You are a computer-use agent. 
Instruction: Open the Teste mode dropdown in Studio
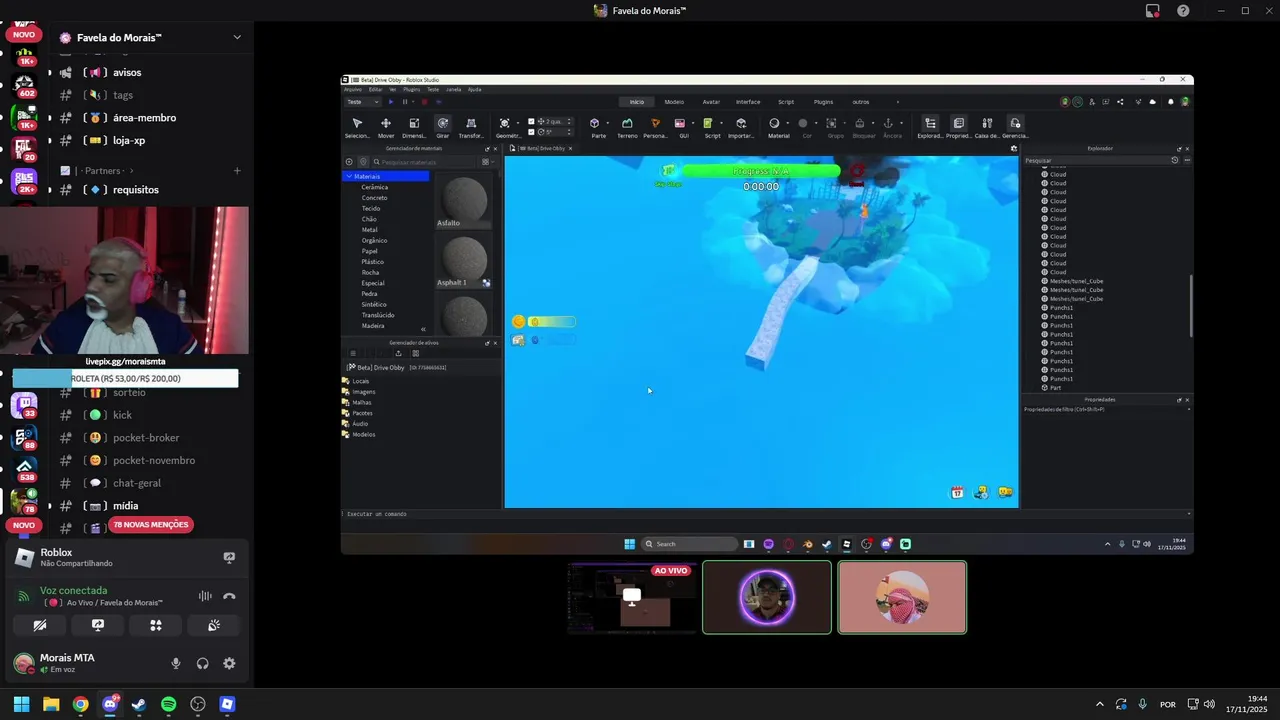363,102
